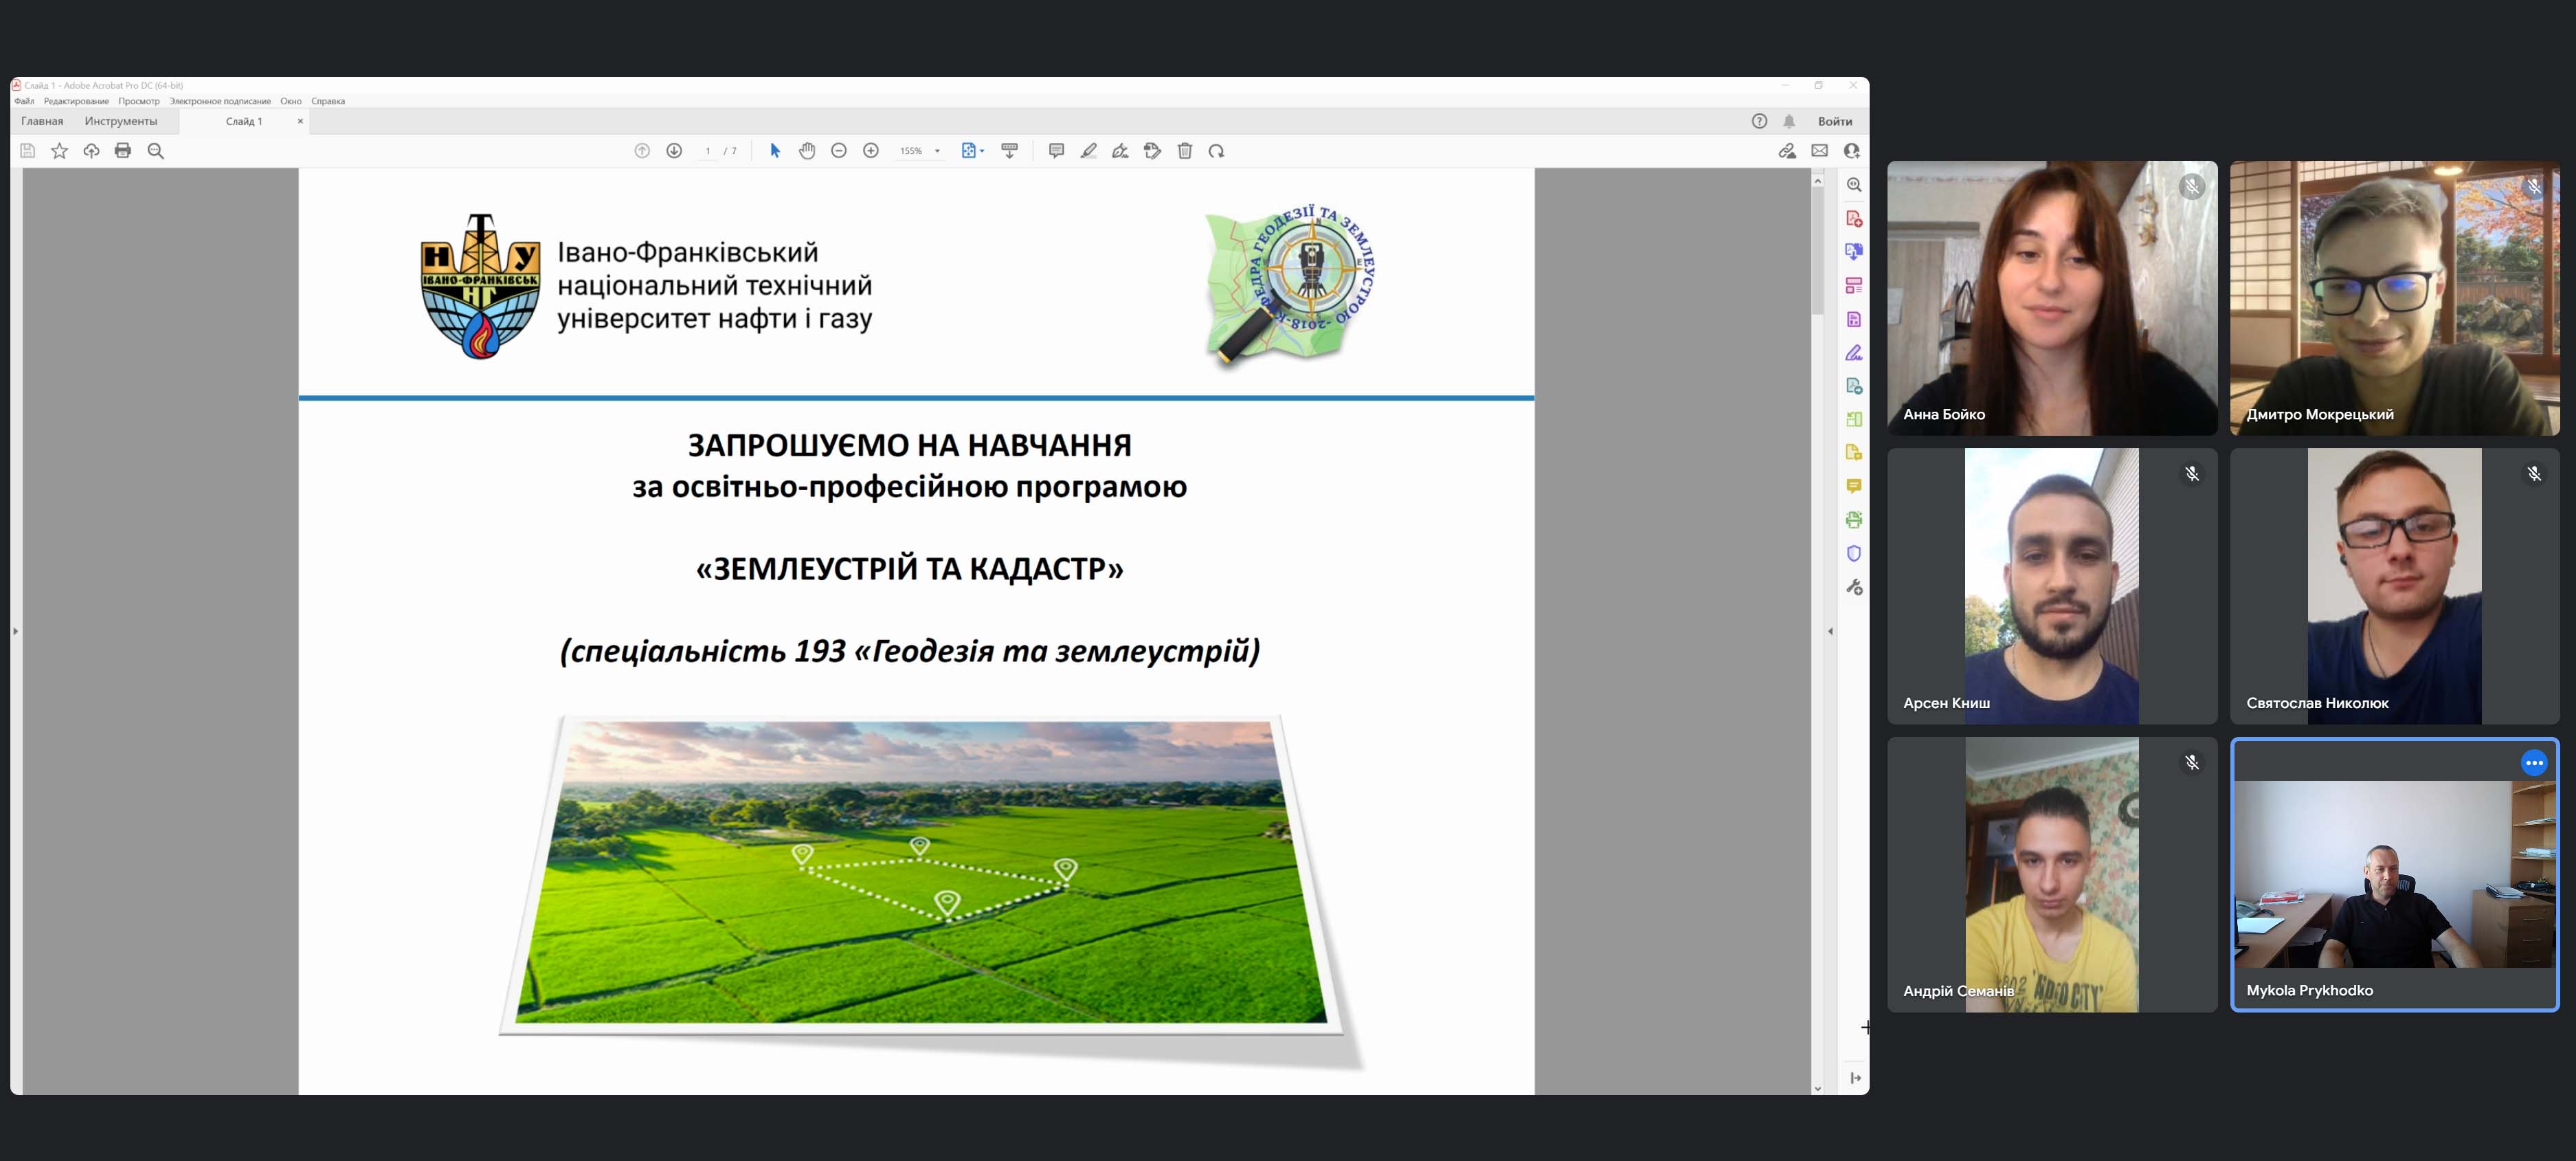
Task: Open the Редактирование menu
Action: click(x=76, y=101)
